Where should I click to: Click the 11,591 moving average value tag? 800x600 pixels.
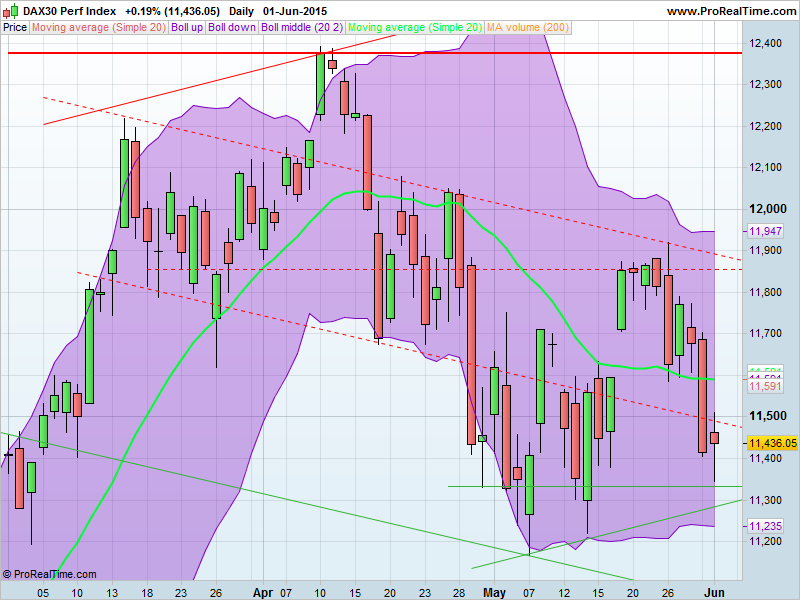(765, 386)
